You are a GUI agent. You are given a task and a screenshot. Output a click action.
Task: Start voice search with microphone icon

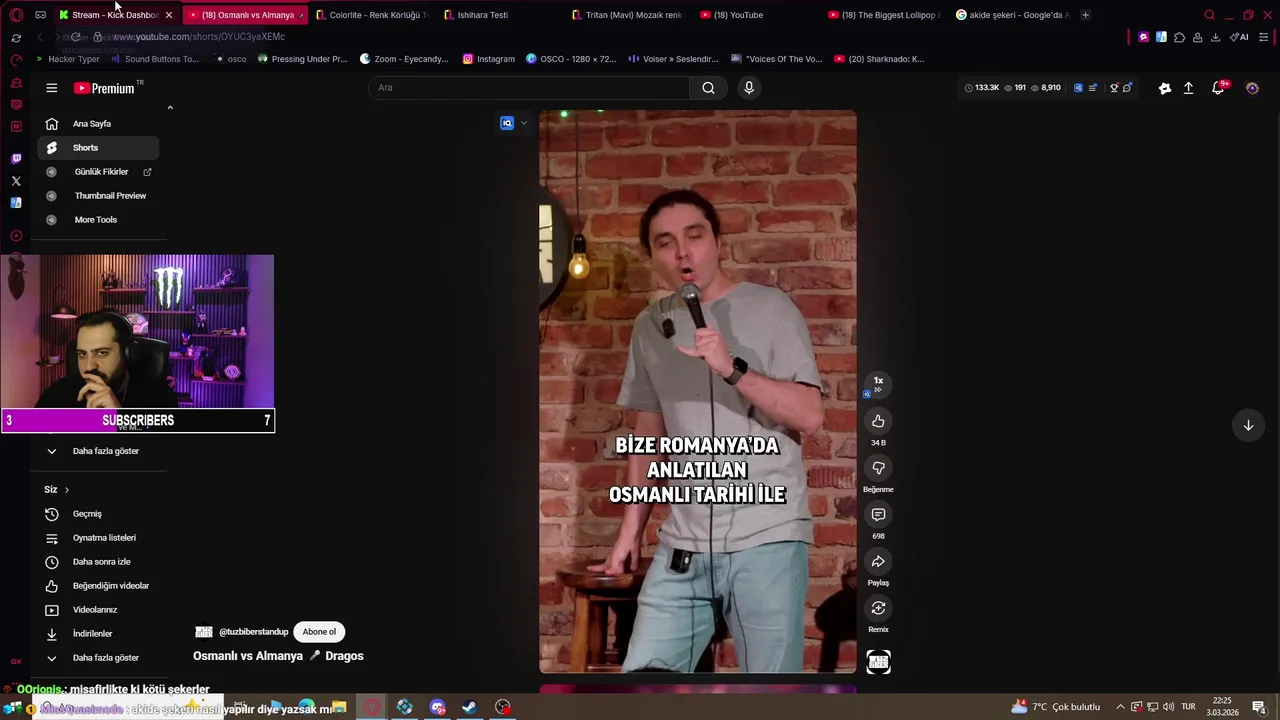tap(749, 88)
